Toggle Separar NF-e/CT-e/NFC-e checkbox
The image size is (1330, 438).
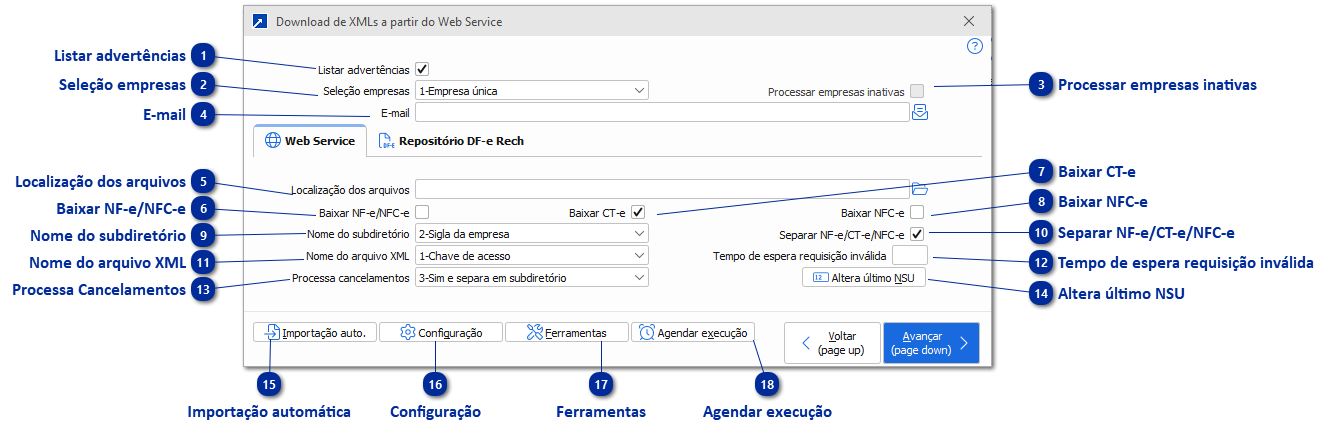point(917,234)
